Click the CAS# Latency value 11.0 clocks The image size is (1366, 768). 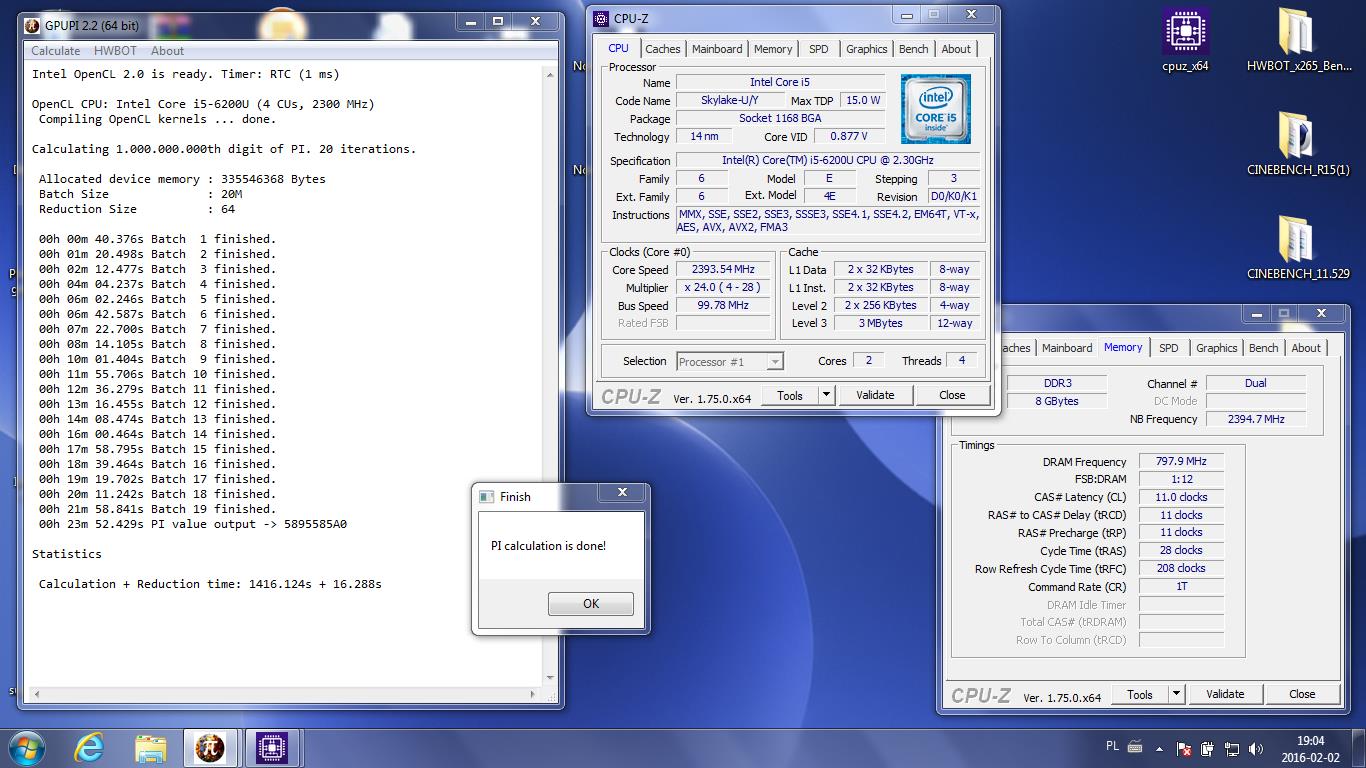1181,497
